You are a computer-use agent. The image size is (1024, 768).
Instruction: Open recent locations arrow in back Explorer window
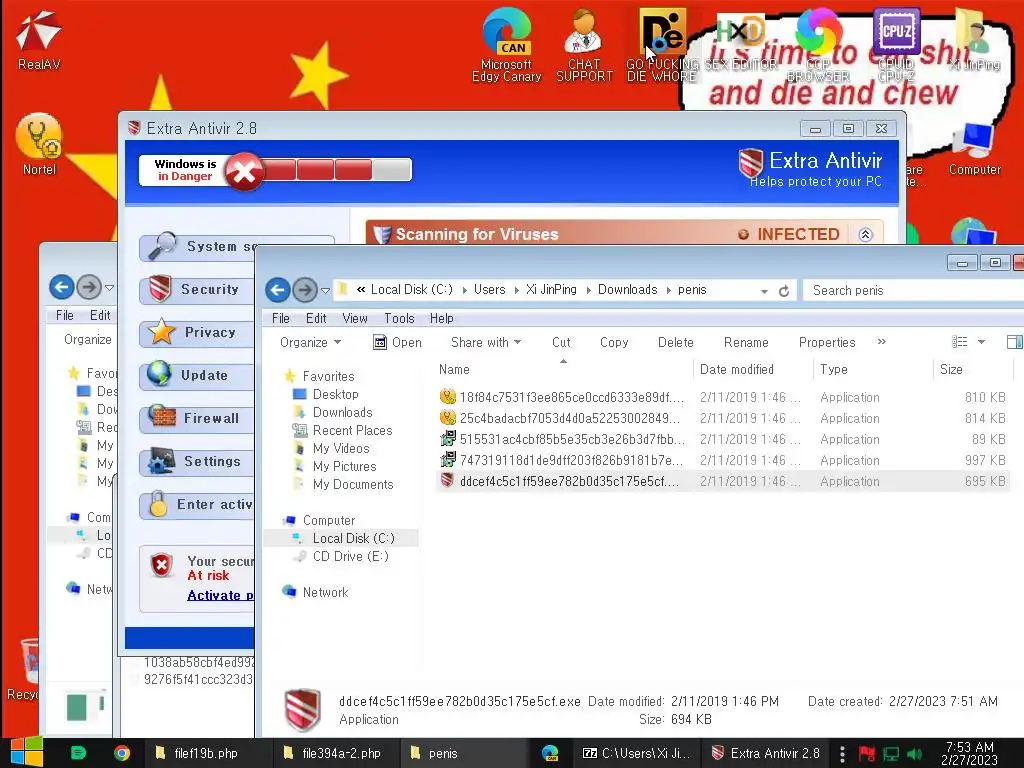click(x=110, y=287)
